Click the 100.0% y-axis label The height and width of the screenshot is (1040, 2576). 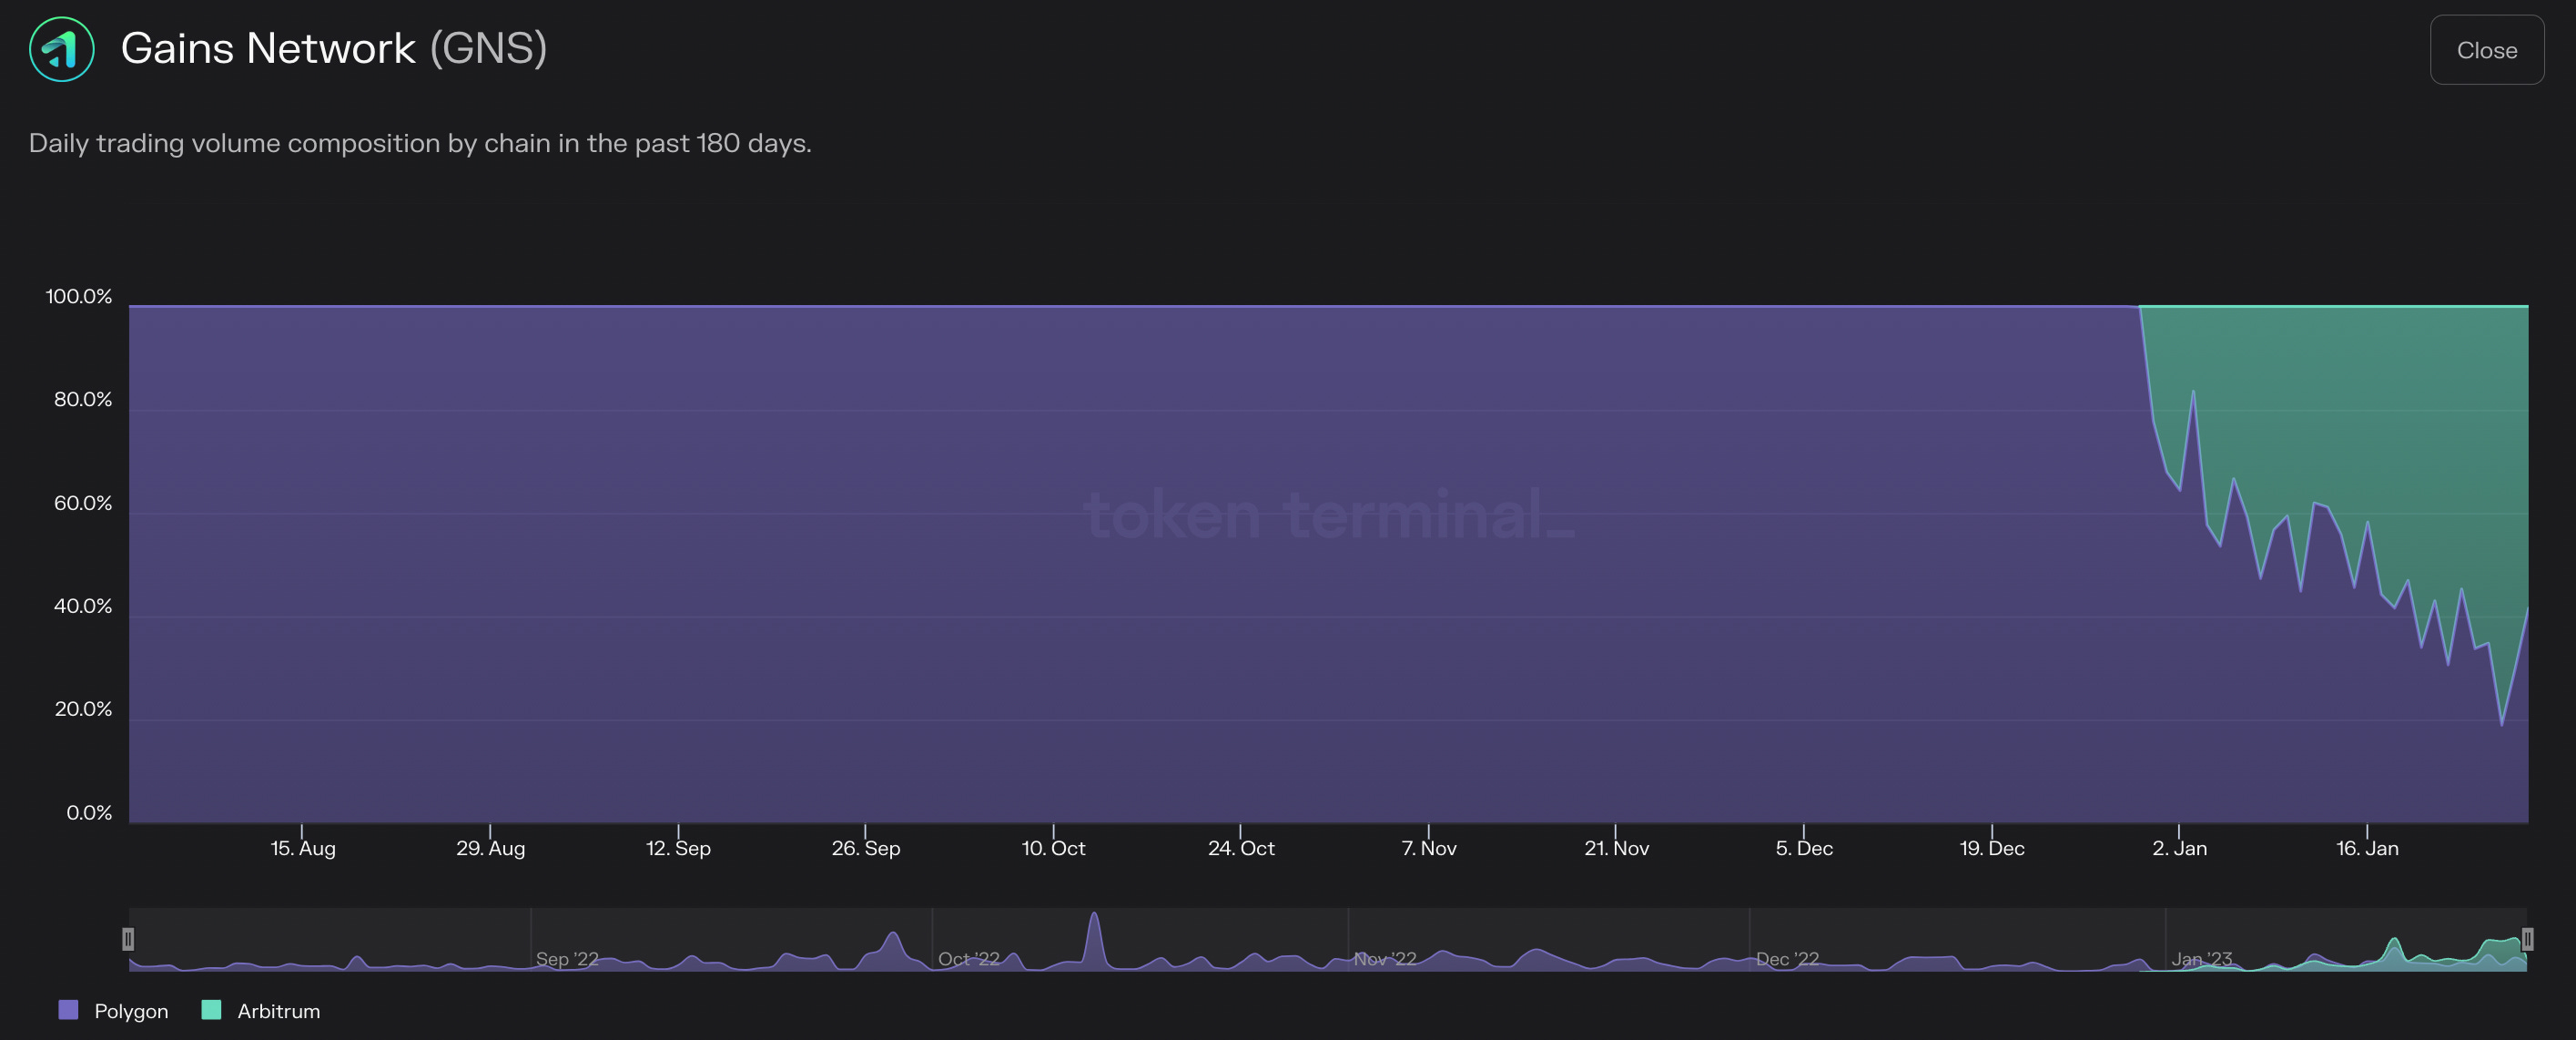(x=79, y=296)
